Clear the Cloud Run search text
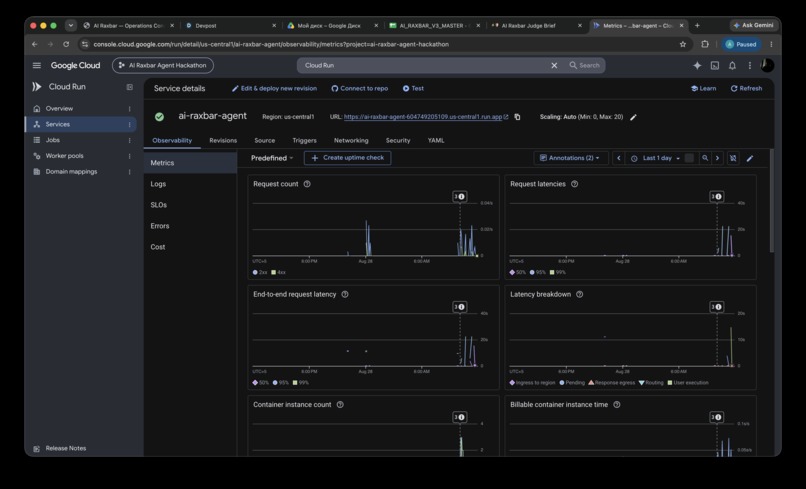 (554, 65)
